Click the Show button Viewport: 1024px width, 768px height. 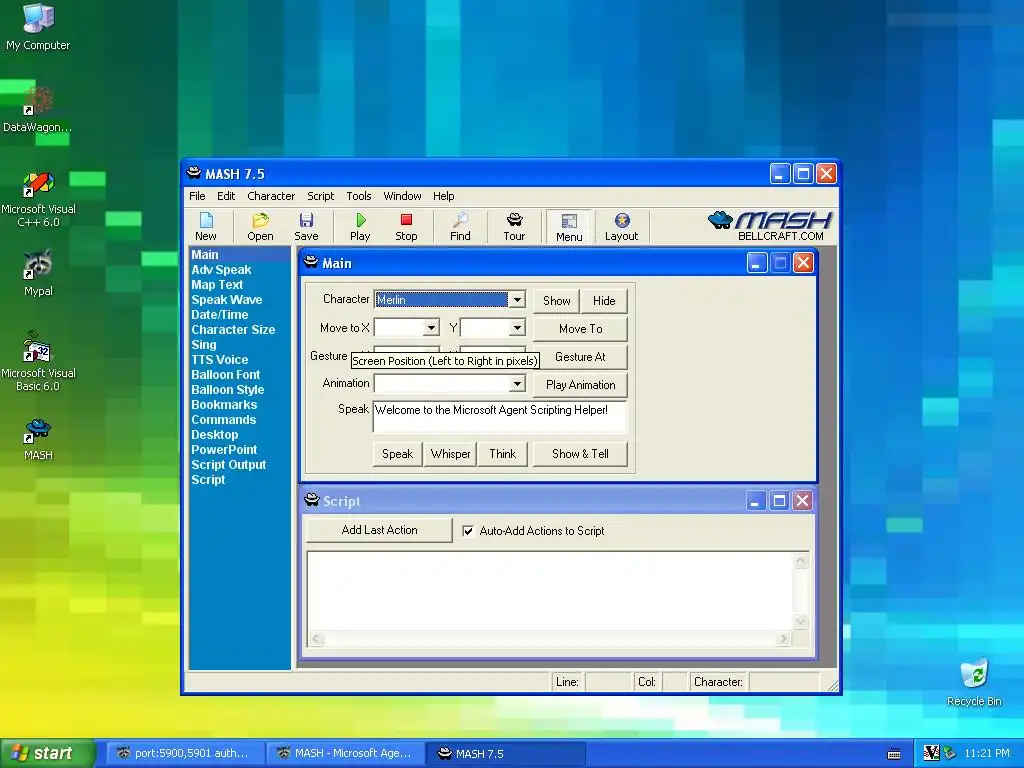(556, 300)
